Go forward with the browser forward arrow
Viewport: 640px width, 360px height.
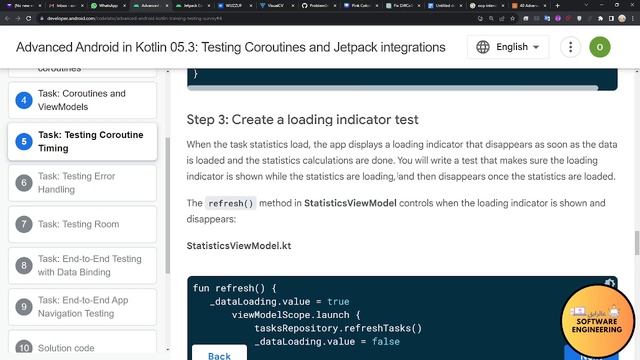(18, 18)
